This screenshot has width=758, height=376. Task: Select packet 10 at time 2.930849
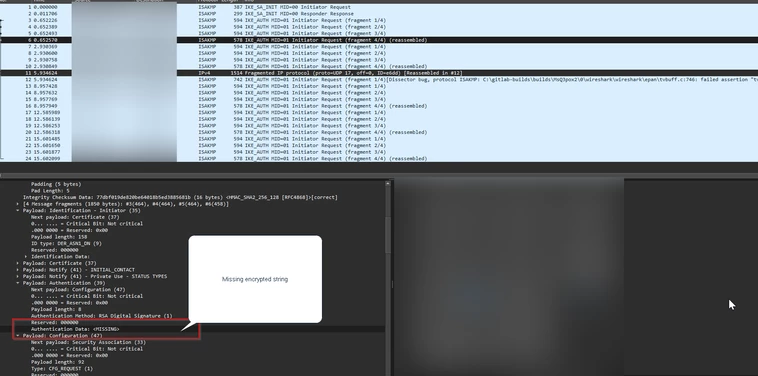tap(379, 66)
